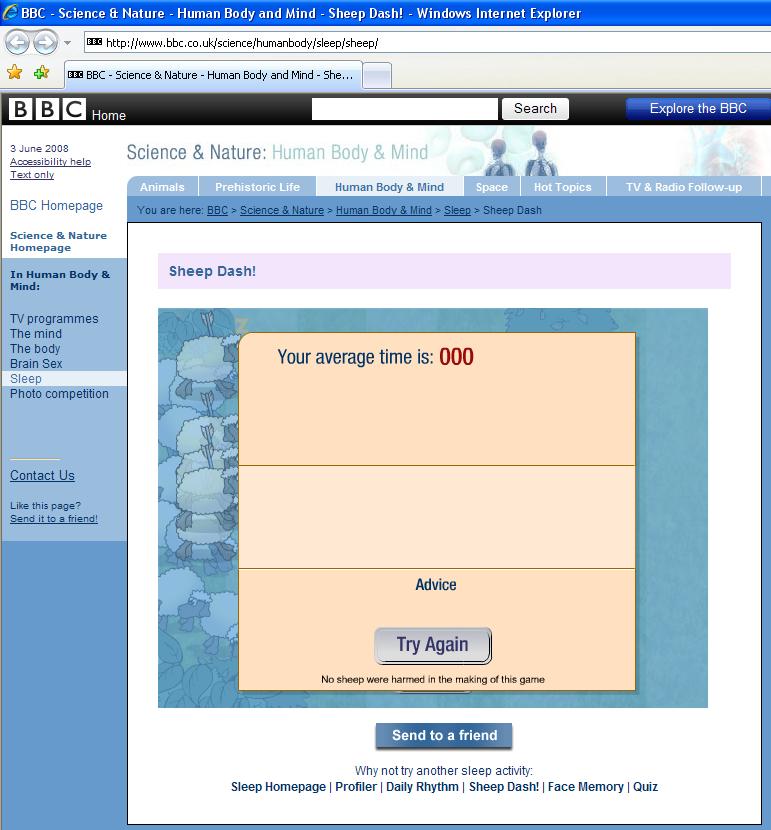The width and height of the screenshot is (771, 830).
Task: Click the BBC breadcrumb link
Action: click(x=217, y=210)
